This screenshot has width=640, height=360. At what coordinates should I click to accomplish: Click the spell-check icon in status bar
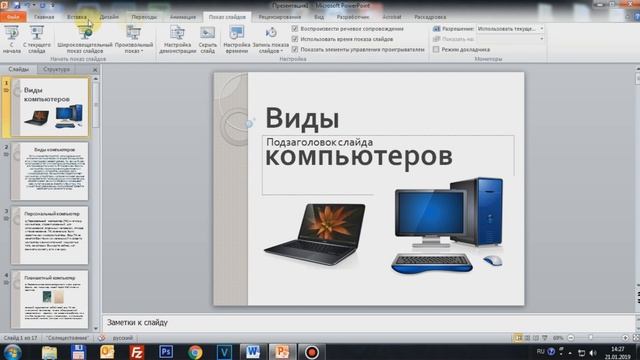(x=101, y=338)
